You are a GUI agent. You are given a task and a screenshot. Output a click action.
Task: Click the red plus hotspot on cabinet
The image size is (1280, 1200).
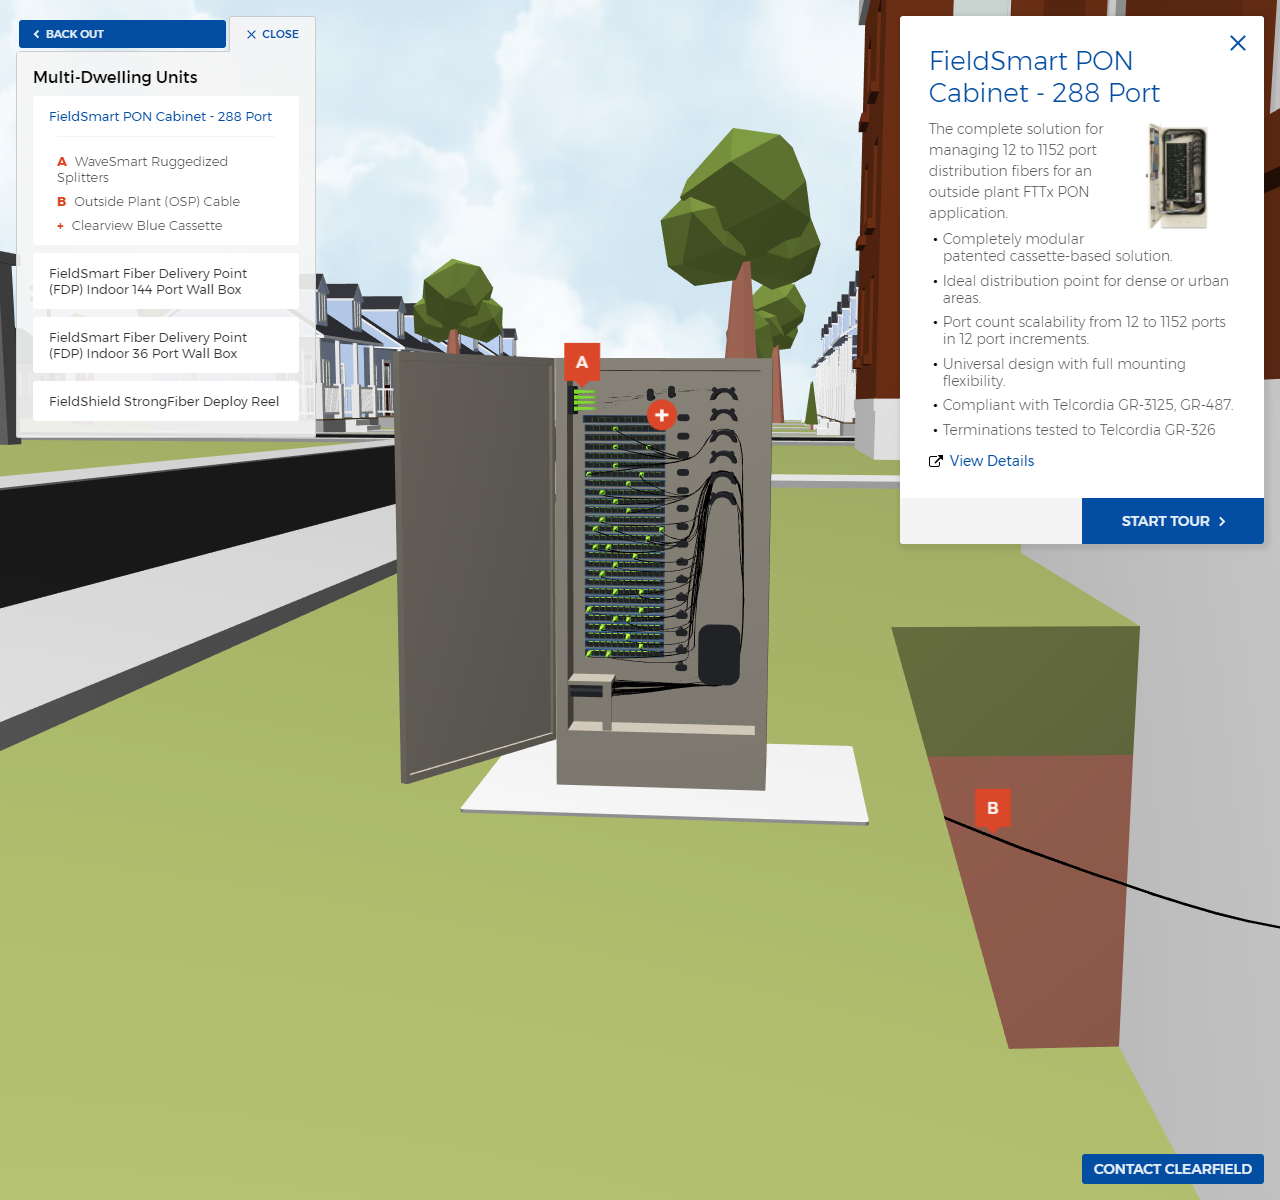coord(662,415)
